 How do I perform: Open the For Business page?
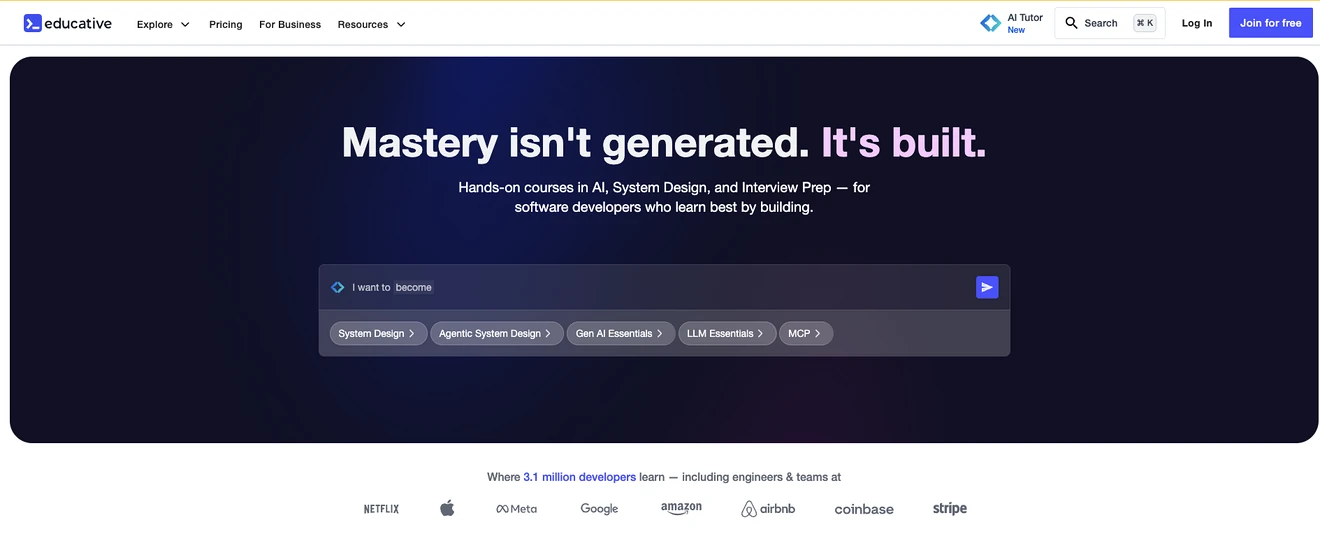point(290,24)
